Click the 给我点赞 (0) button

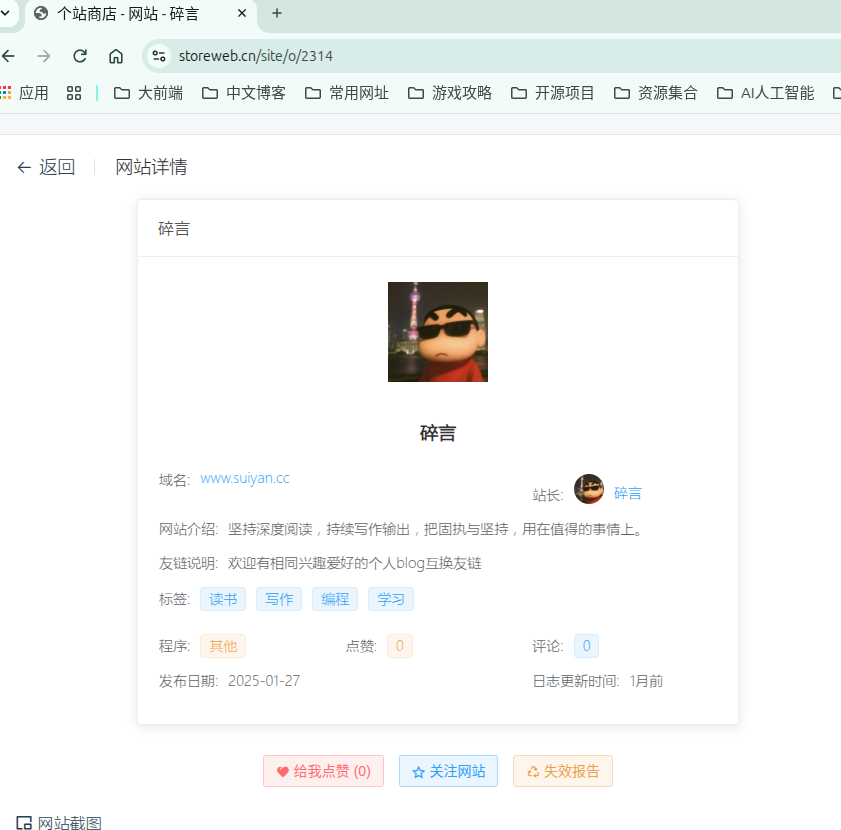coord(323,771)
